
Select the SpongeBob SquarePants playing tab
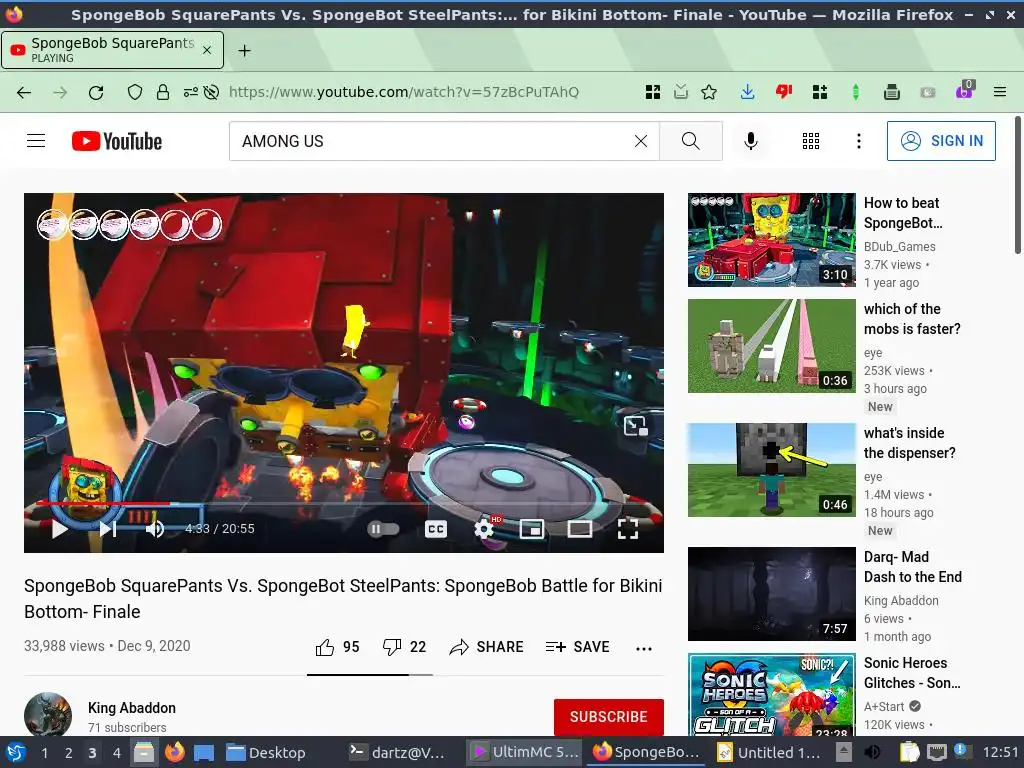(112, 50)
